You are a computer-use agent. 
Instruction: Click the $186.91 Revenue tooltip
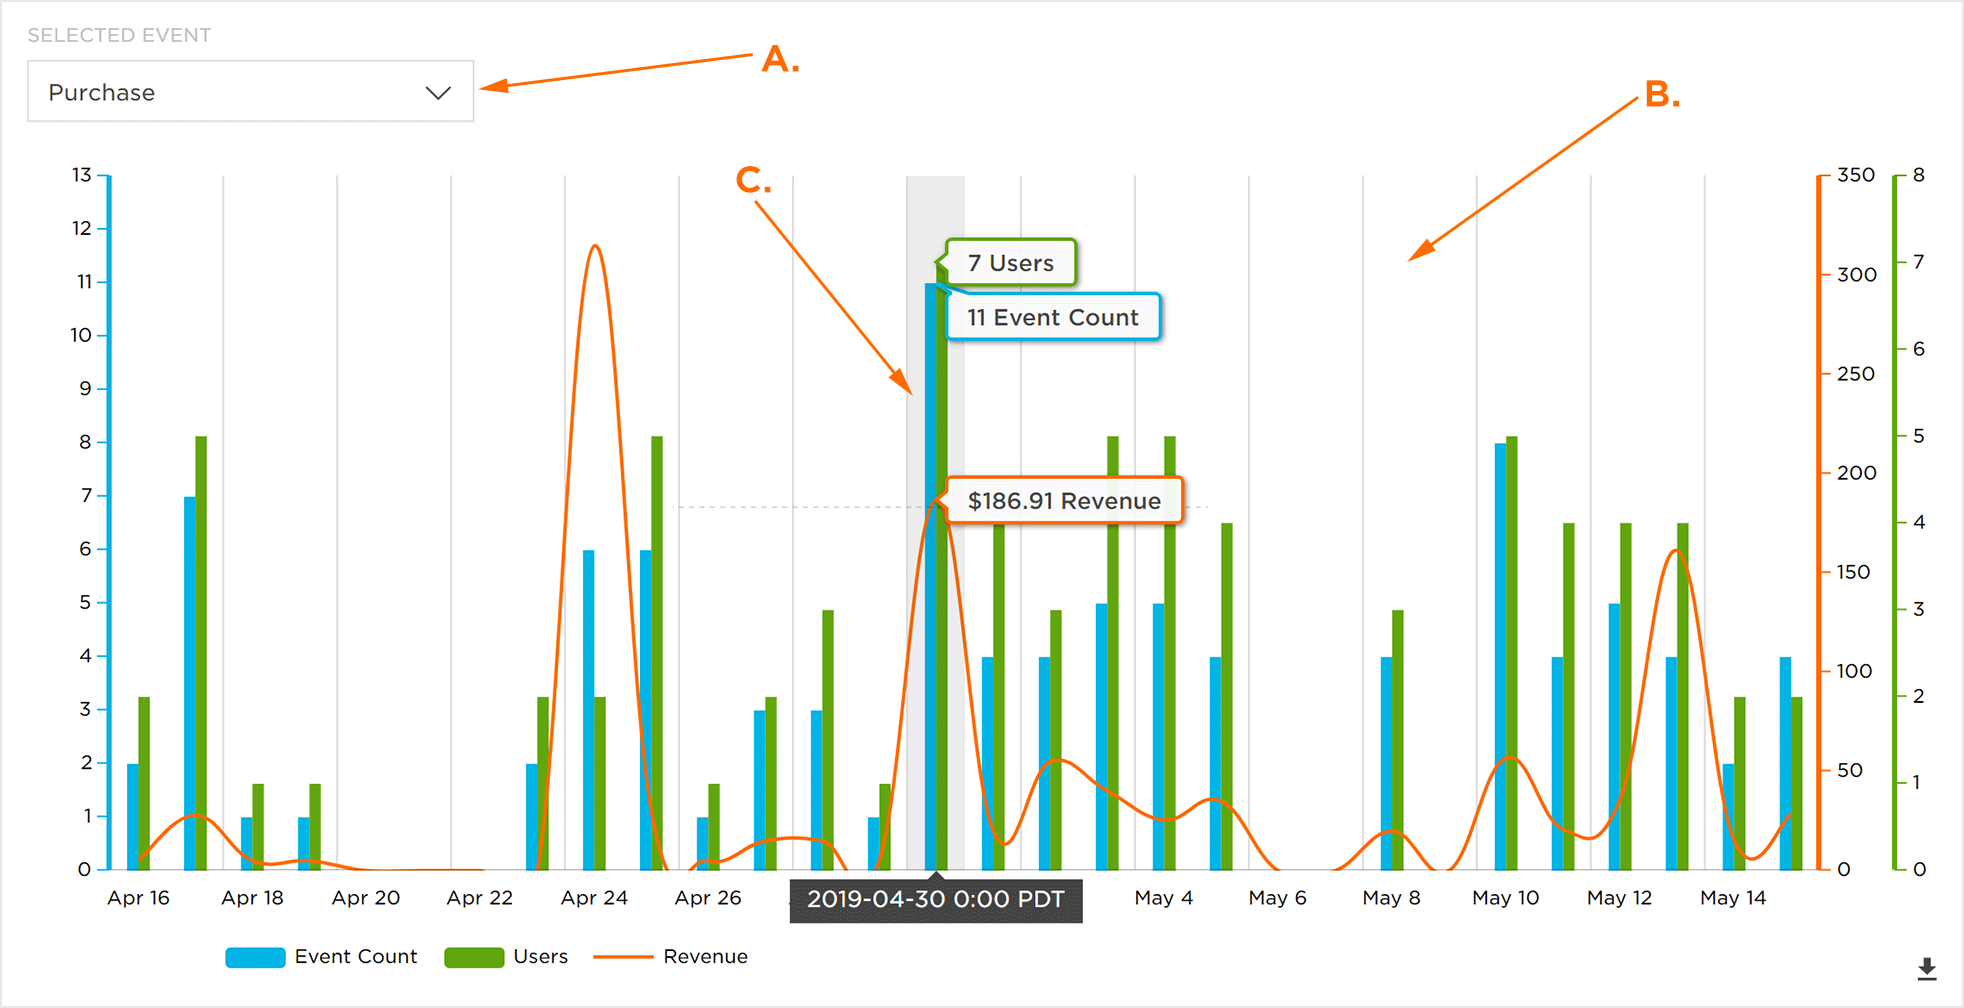click(1065, 501)
